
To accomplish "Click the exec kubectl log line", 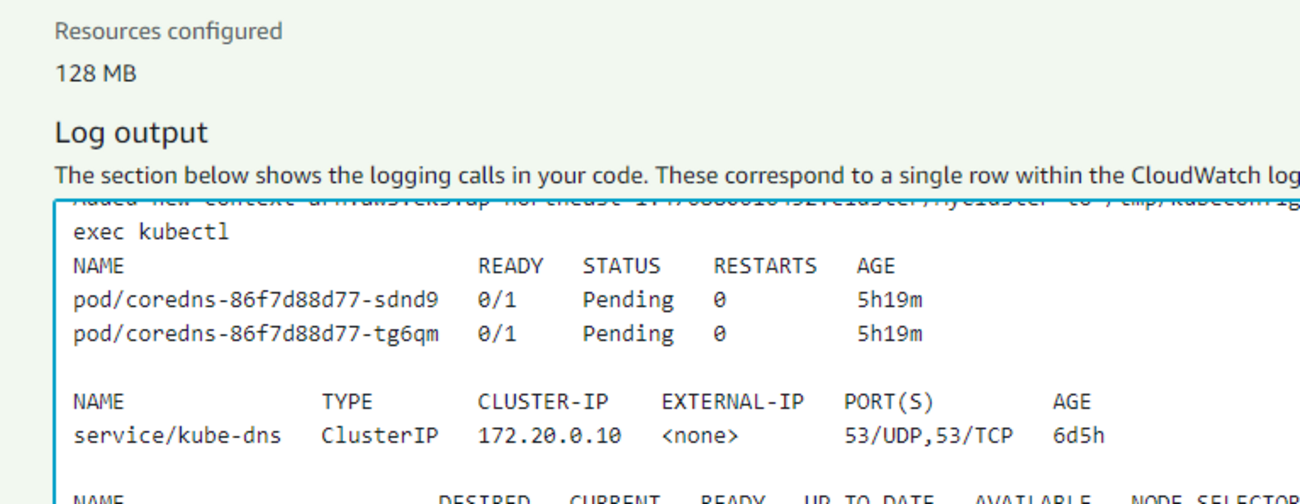I will (151, 232).
